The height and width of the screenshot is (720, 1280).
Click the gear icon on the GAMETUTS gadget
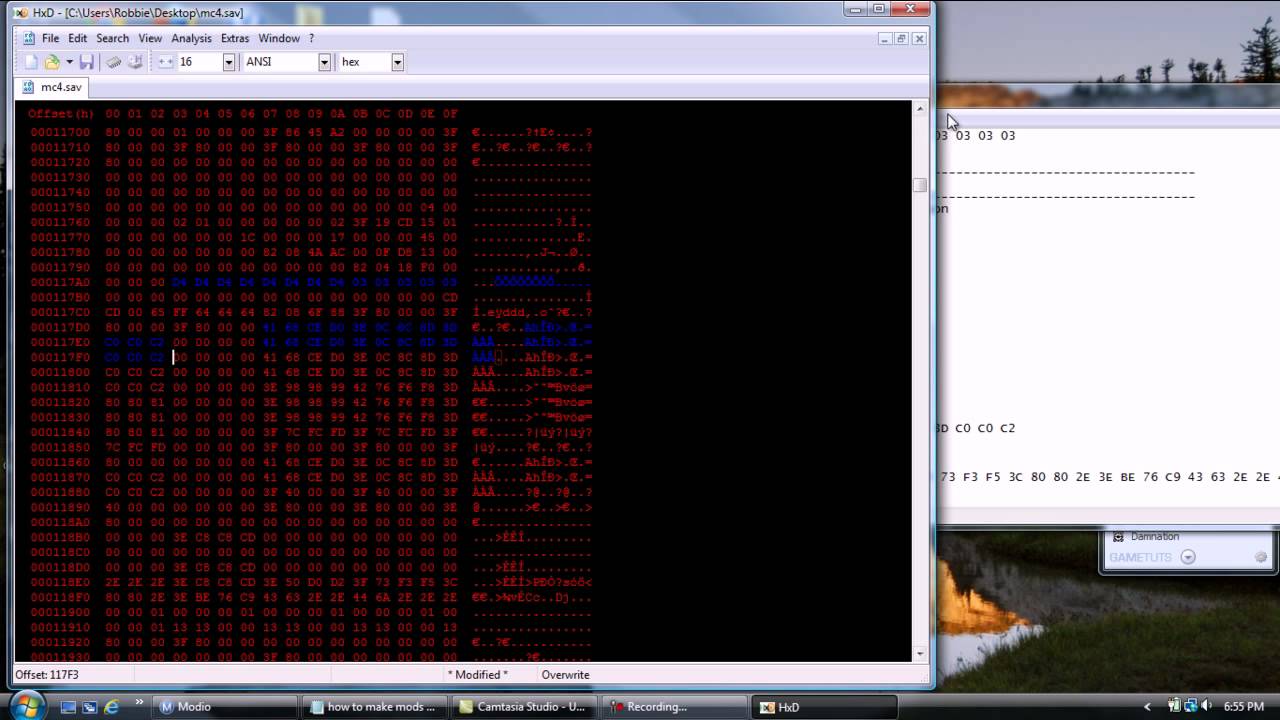coord(1261,557)
